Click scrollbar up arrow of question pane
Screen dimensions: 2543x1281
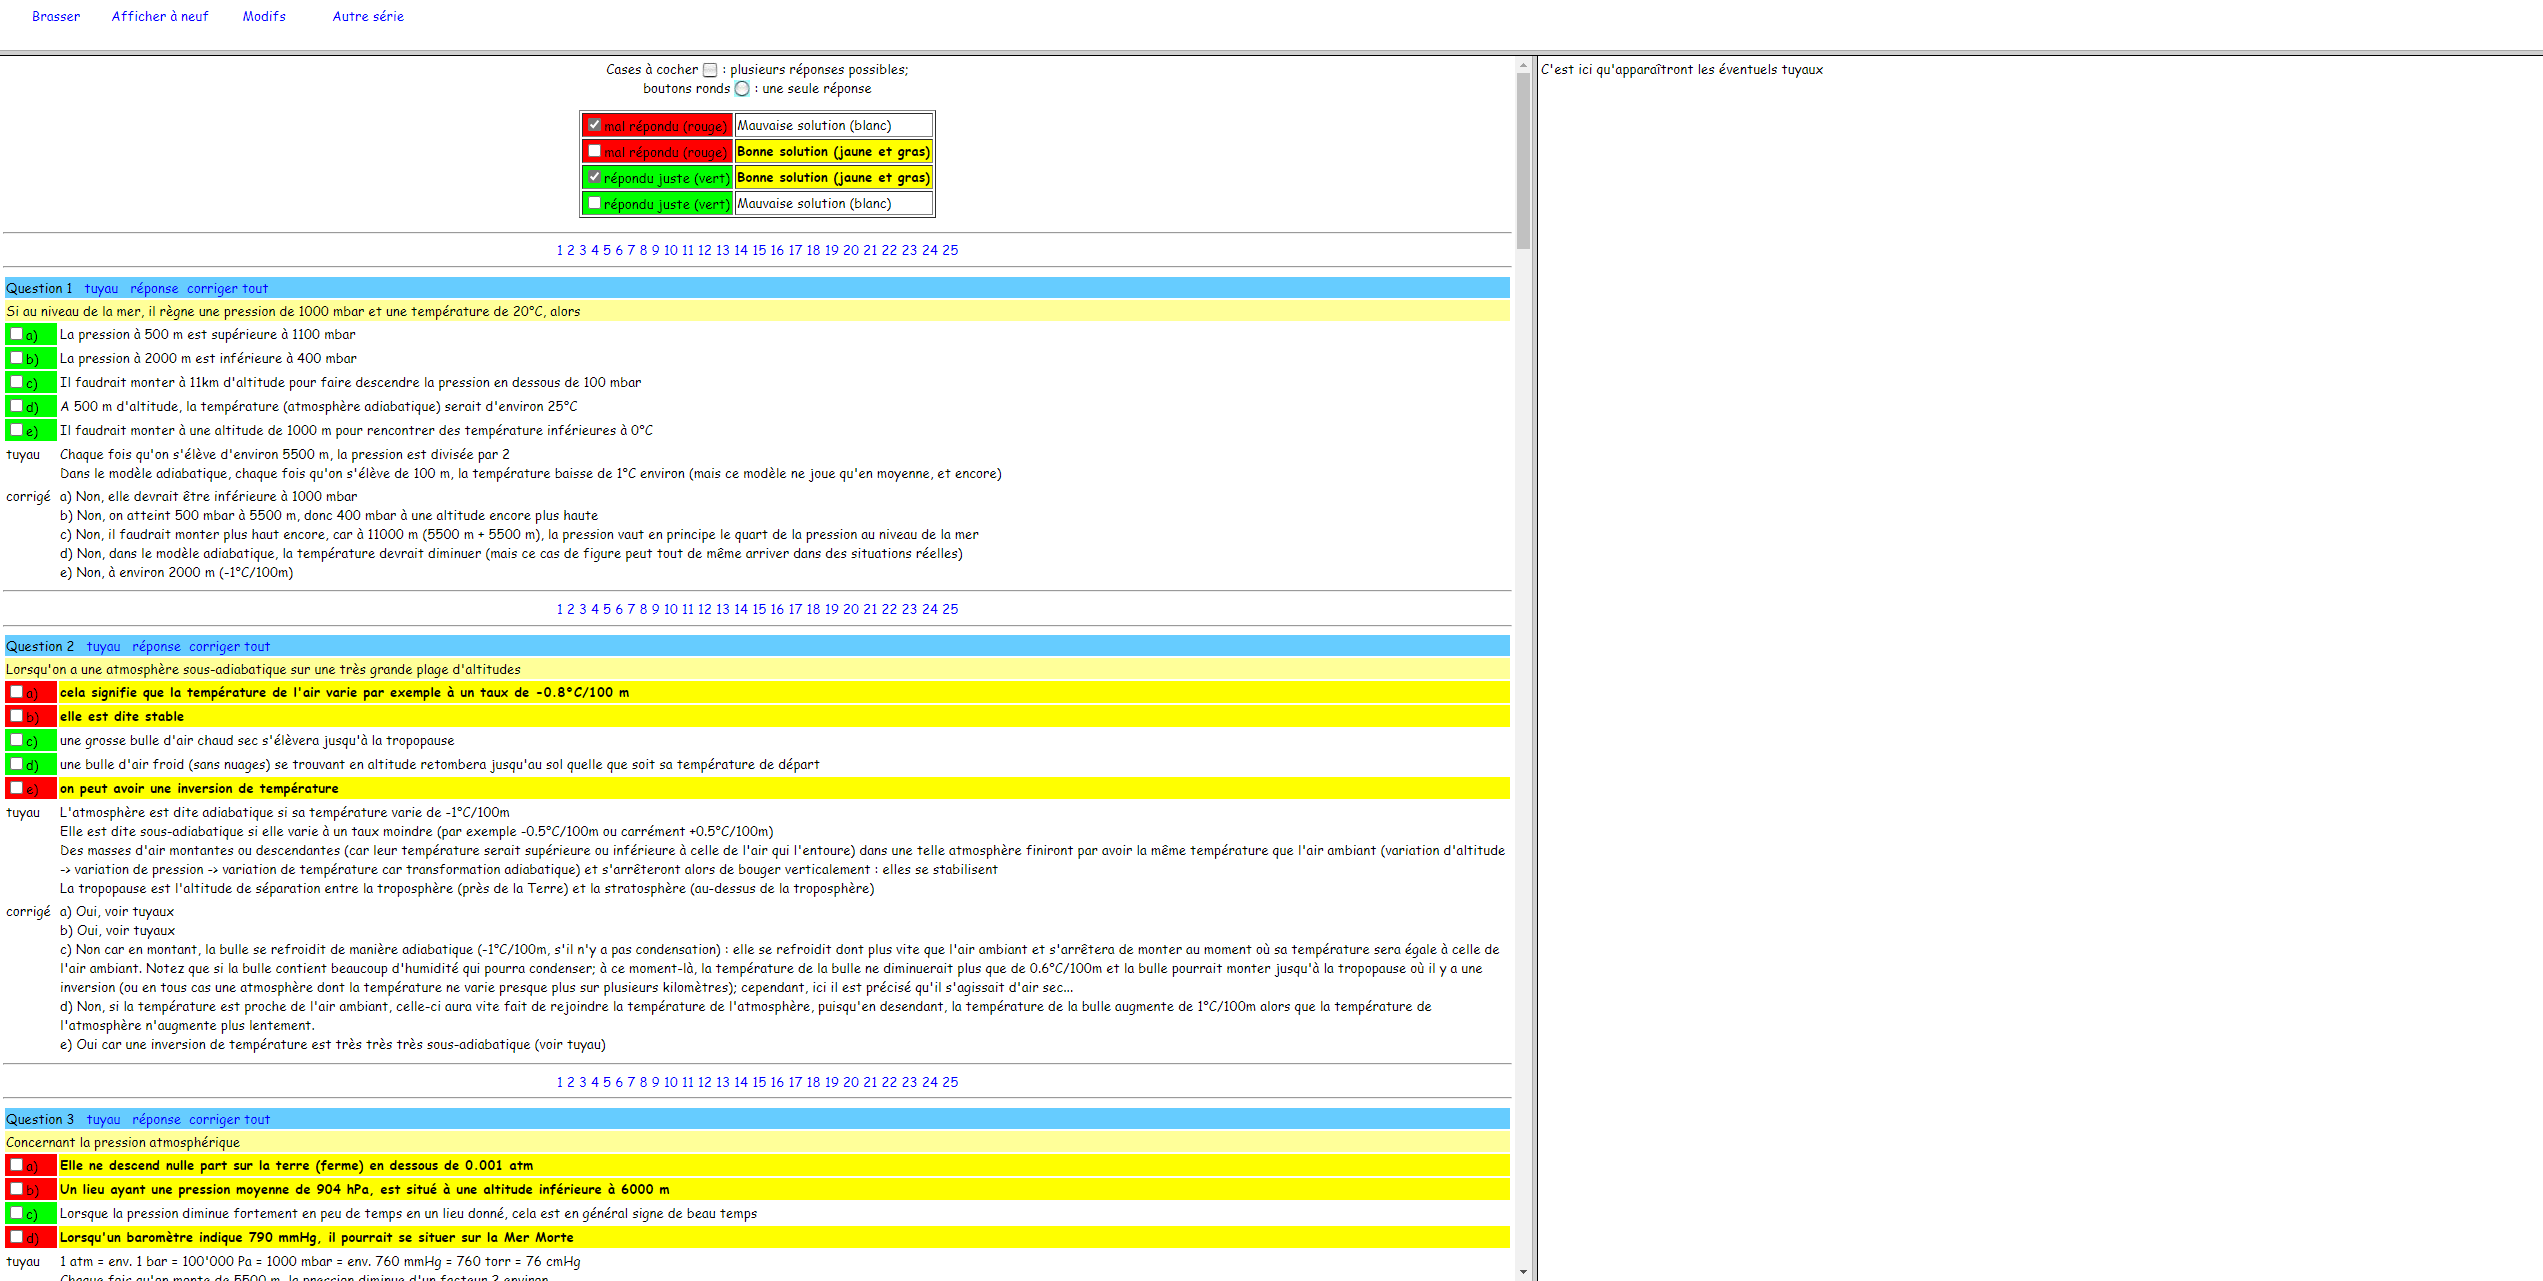pyautogui.click(x=1523, y=66)
